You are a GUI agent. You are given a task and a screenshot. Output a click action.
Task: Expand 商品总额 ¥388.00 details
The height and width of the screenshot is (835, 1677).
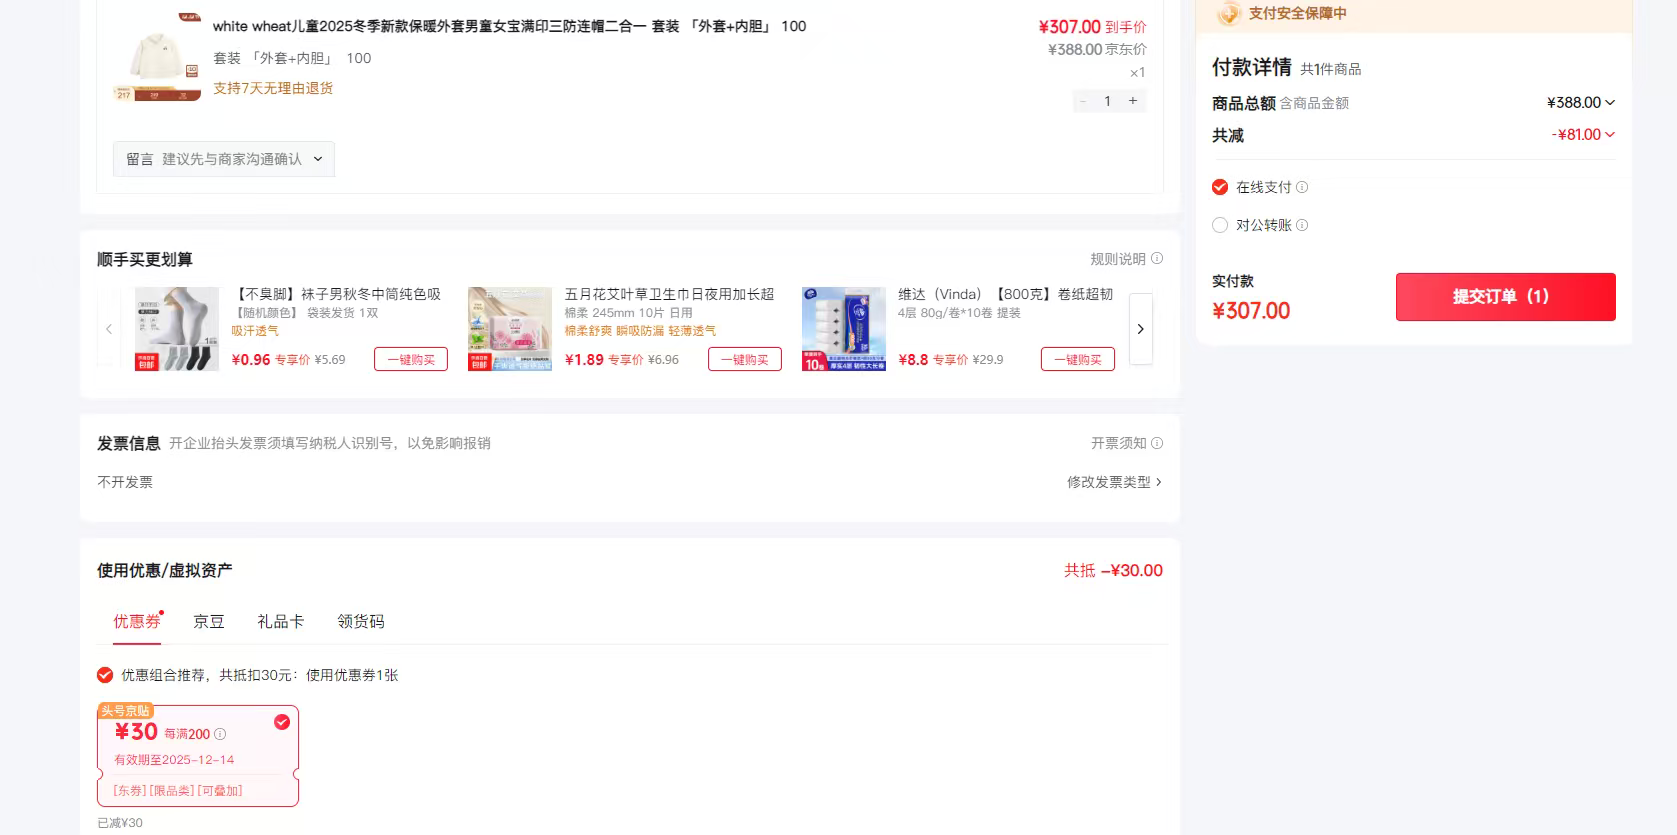pos(1609,102)
